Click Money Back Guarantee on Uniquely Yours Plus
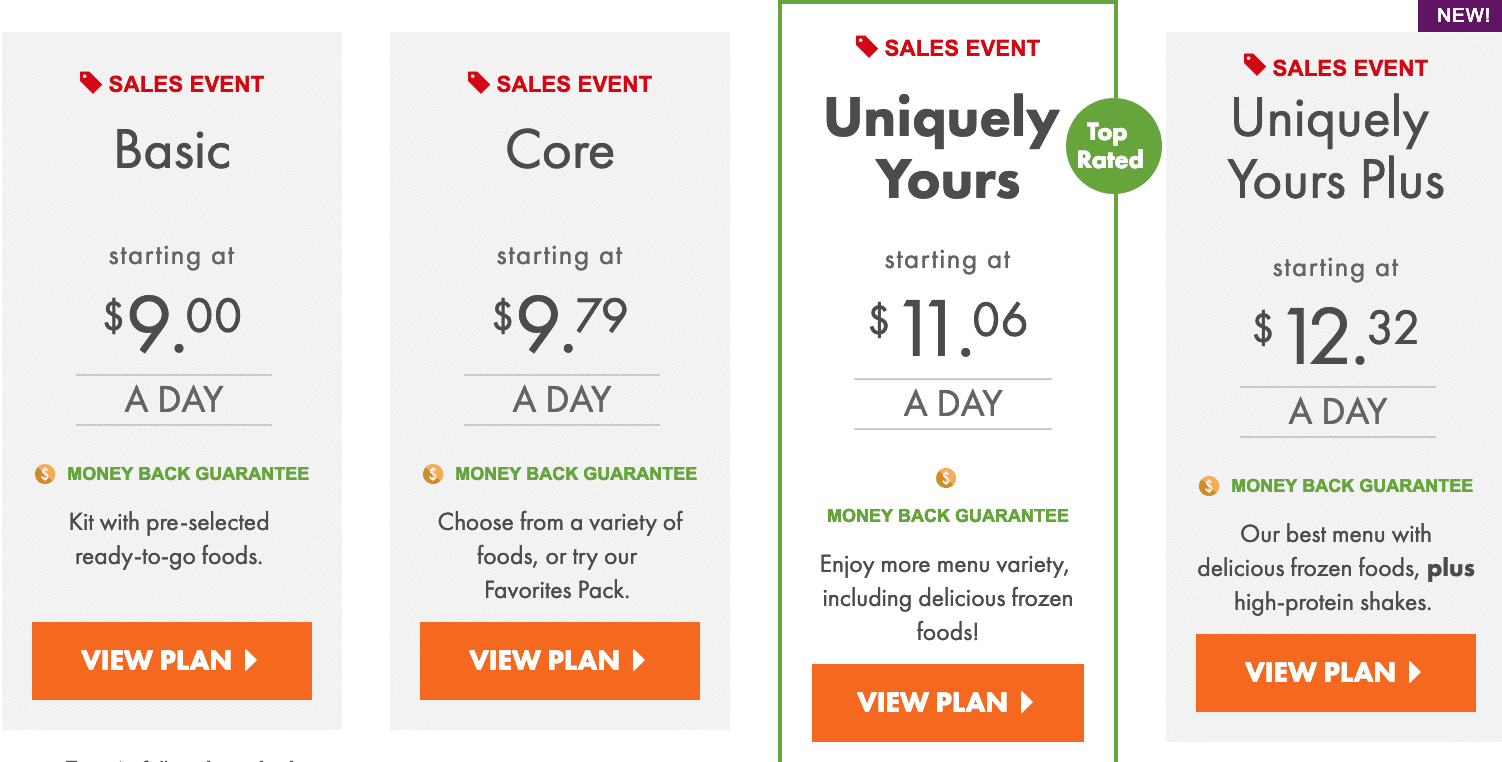Viewport: 1502px width, 762px height. pyautogui.click(x=1352, y=486)
